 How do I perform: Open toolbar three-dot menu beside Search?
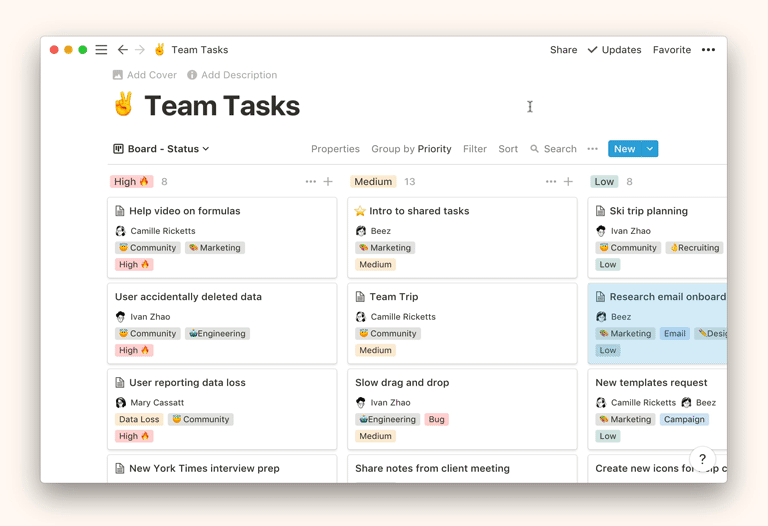click(592, 149)
